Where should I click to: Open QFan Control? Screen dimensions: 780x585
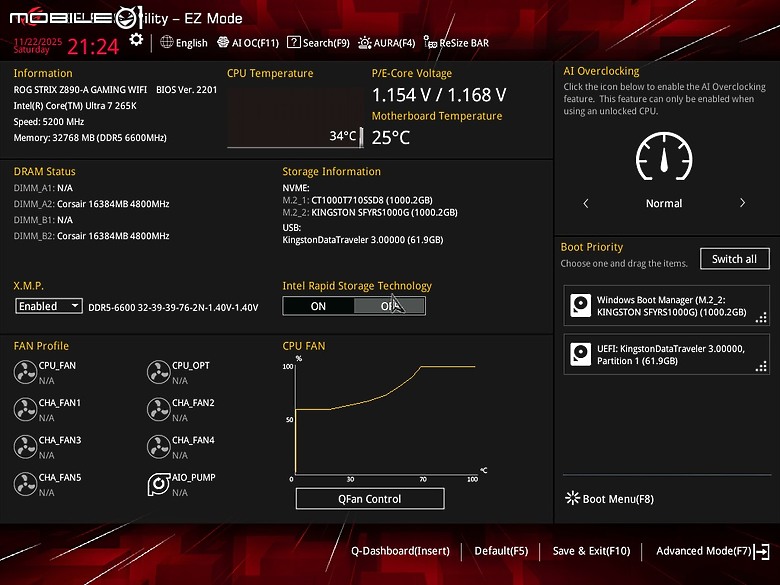370,498
